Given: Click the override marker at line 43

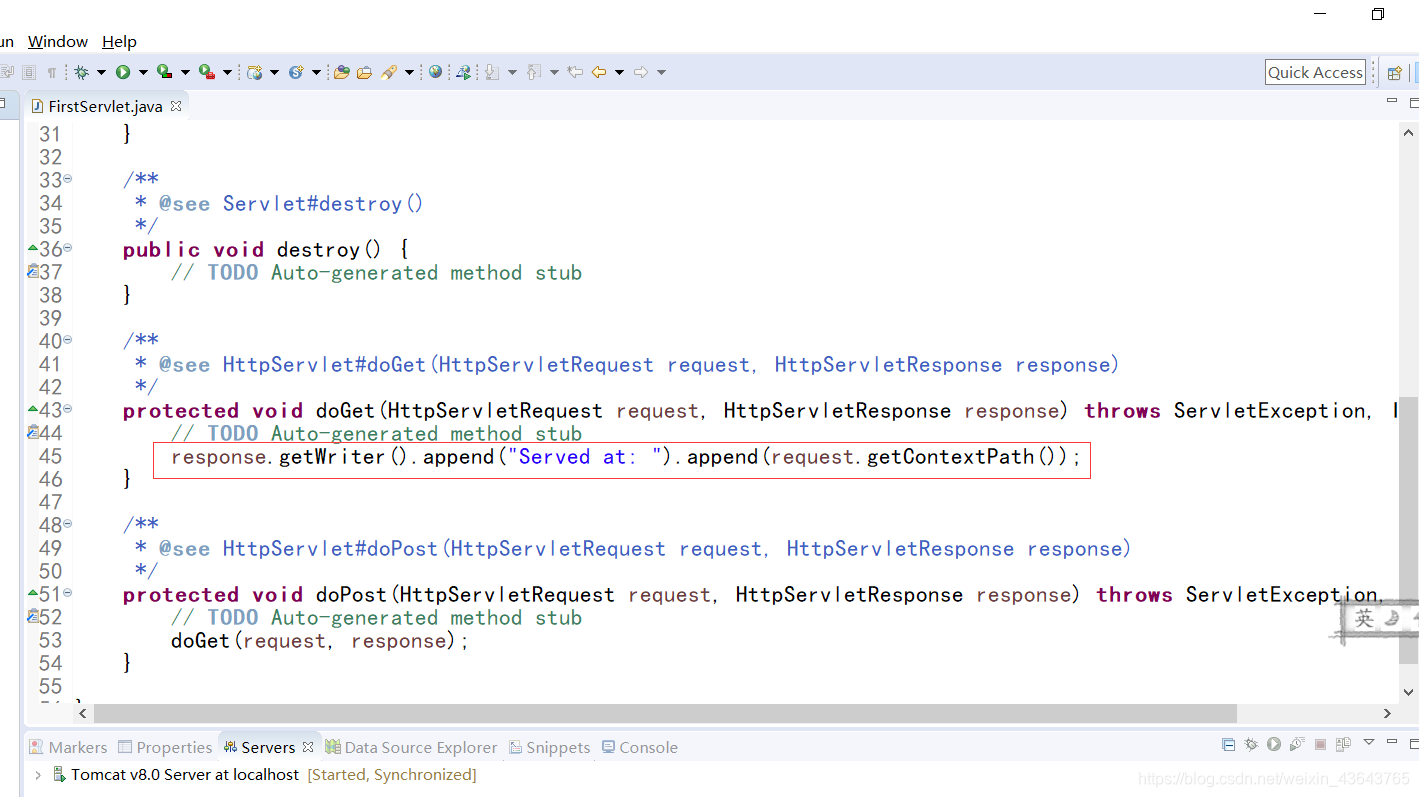Looking at the screenshot, I should pyautogui.click(x=32, y=408).
